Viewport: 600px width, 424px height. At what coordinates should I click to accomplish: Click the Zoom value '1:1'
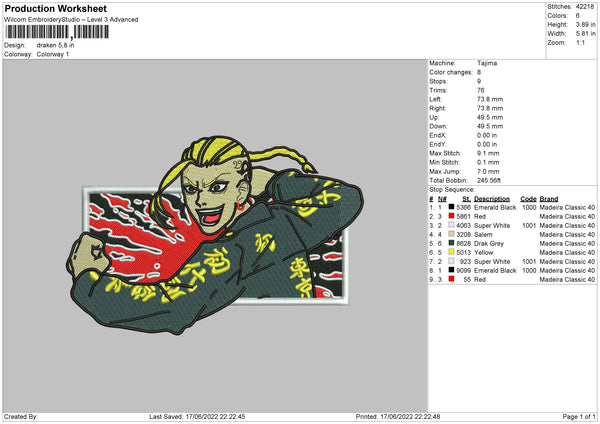580,42
